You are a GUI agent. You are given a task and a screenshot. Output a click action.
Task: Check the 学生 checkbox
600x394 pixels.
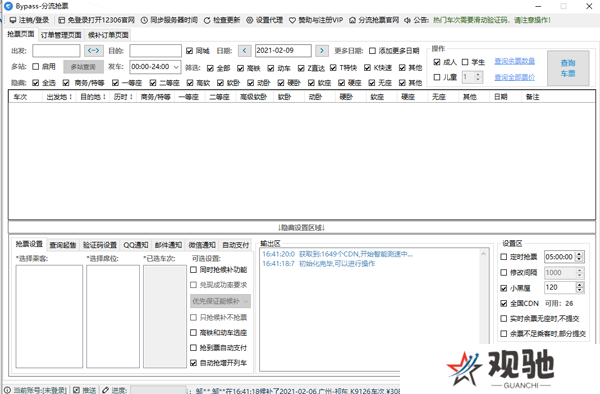[x=465, y=62]
